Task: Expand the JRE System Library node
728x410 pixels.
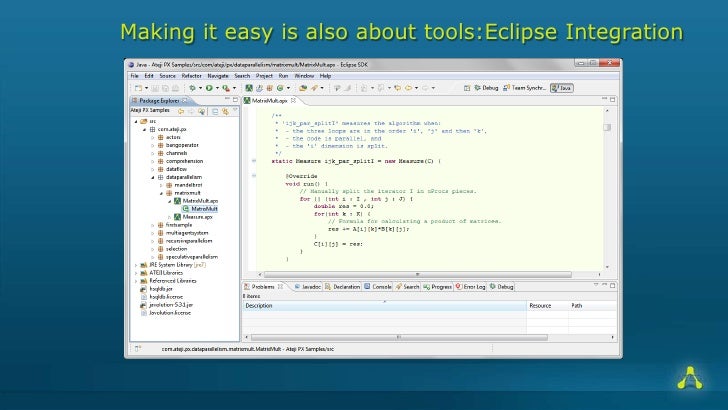Action: (136, 265)
